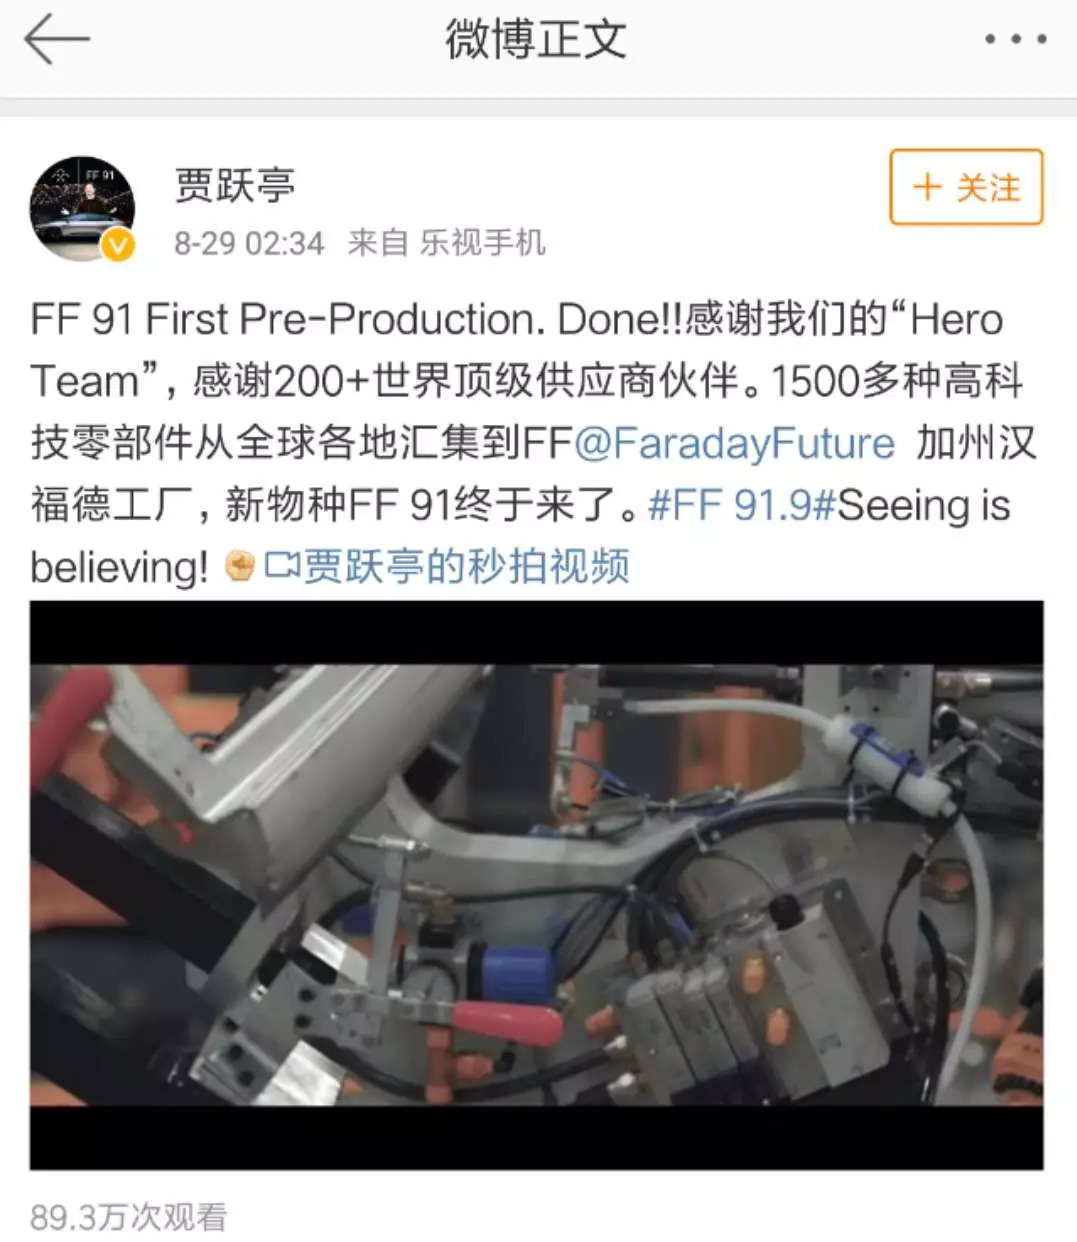This screenshot has height=1242, width=1077.
Task: Tap the 乐视手机 source link
Action: pos(482,243)
